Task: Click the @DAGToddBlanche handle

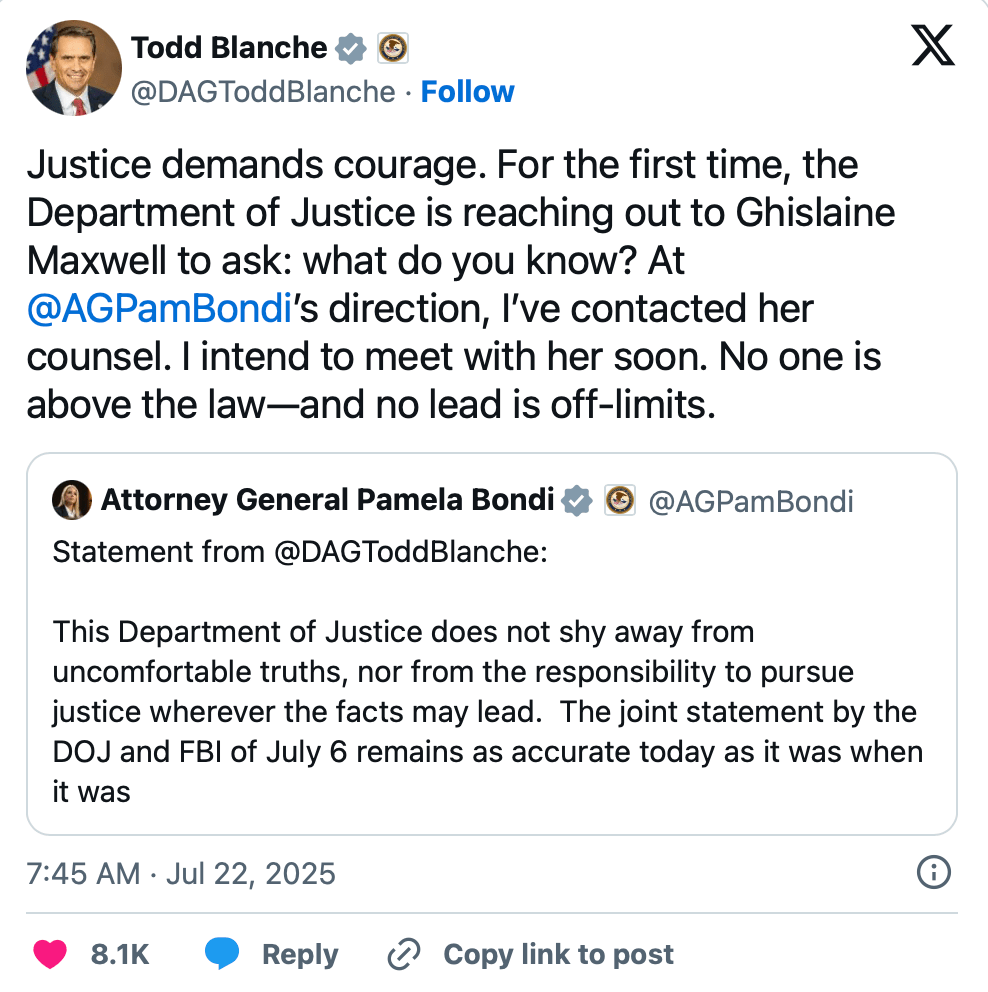Action: point(263,92)
